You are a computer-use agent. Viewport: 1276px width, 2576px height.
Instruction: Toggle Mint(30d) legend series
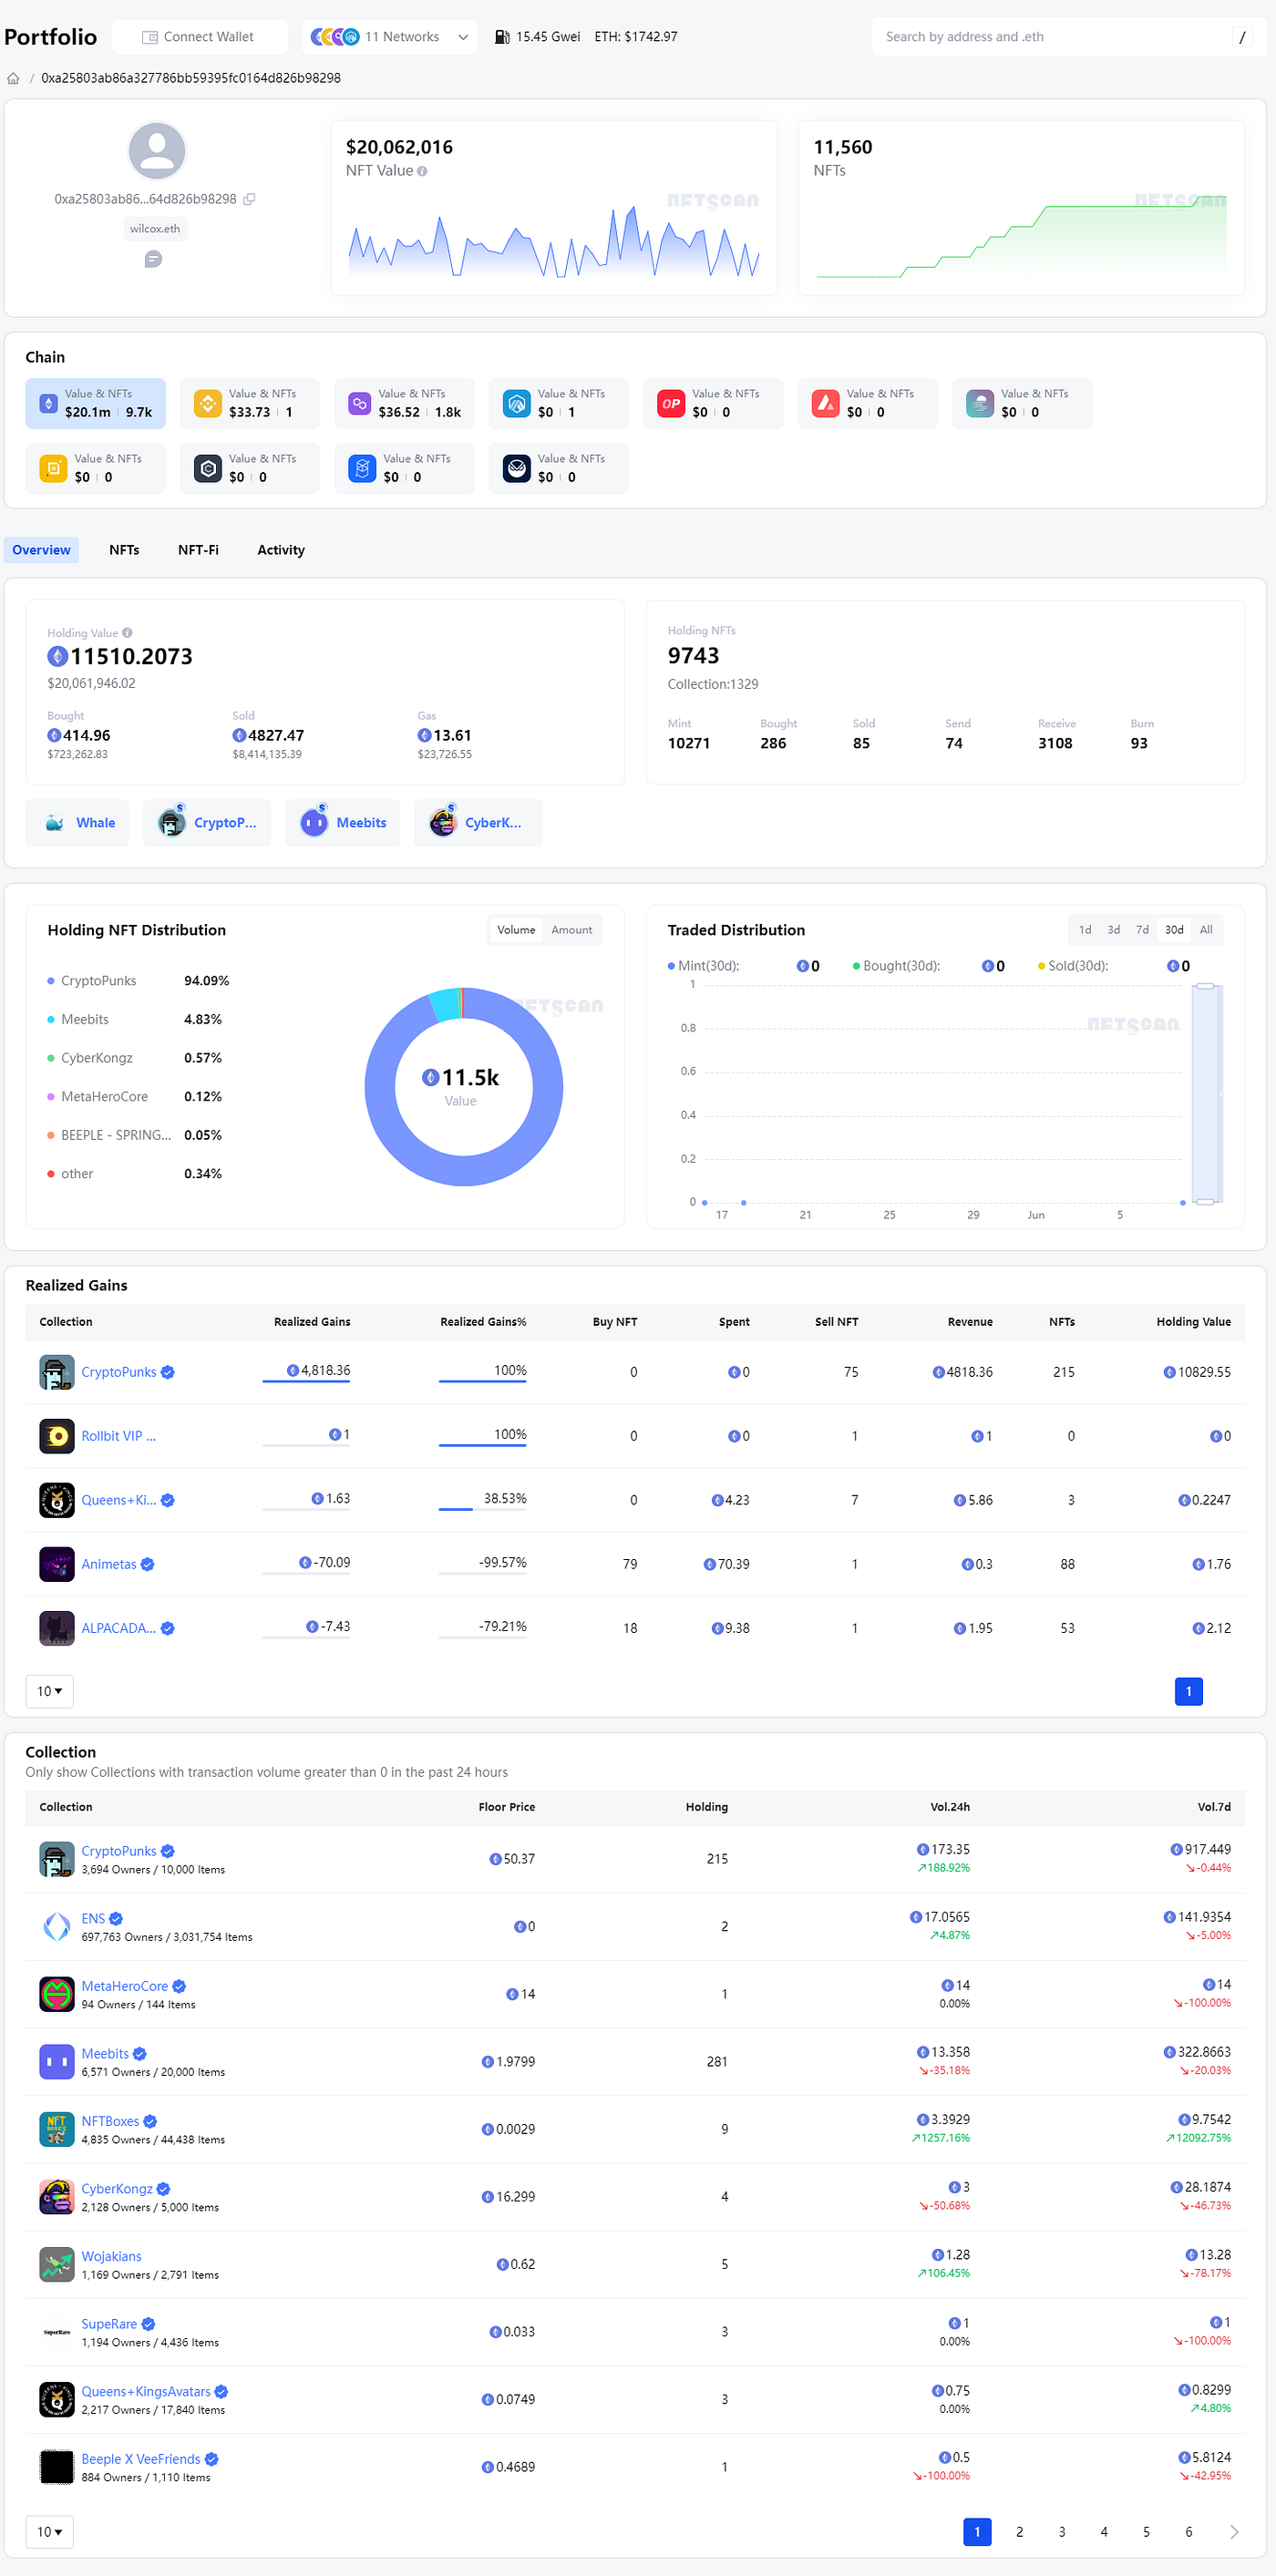(704, 966)
